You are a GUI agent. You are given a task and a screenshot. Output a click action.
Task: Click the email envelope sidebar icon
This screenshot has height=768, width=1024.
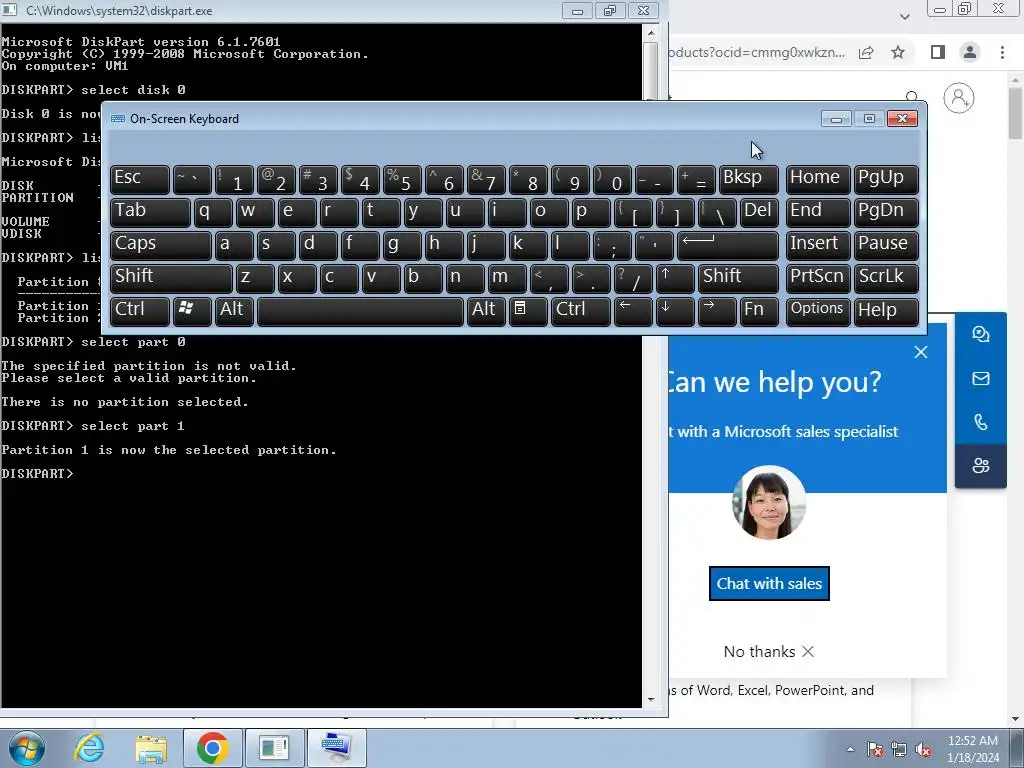[x=980, y=378]
